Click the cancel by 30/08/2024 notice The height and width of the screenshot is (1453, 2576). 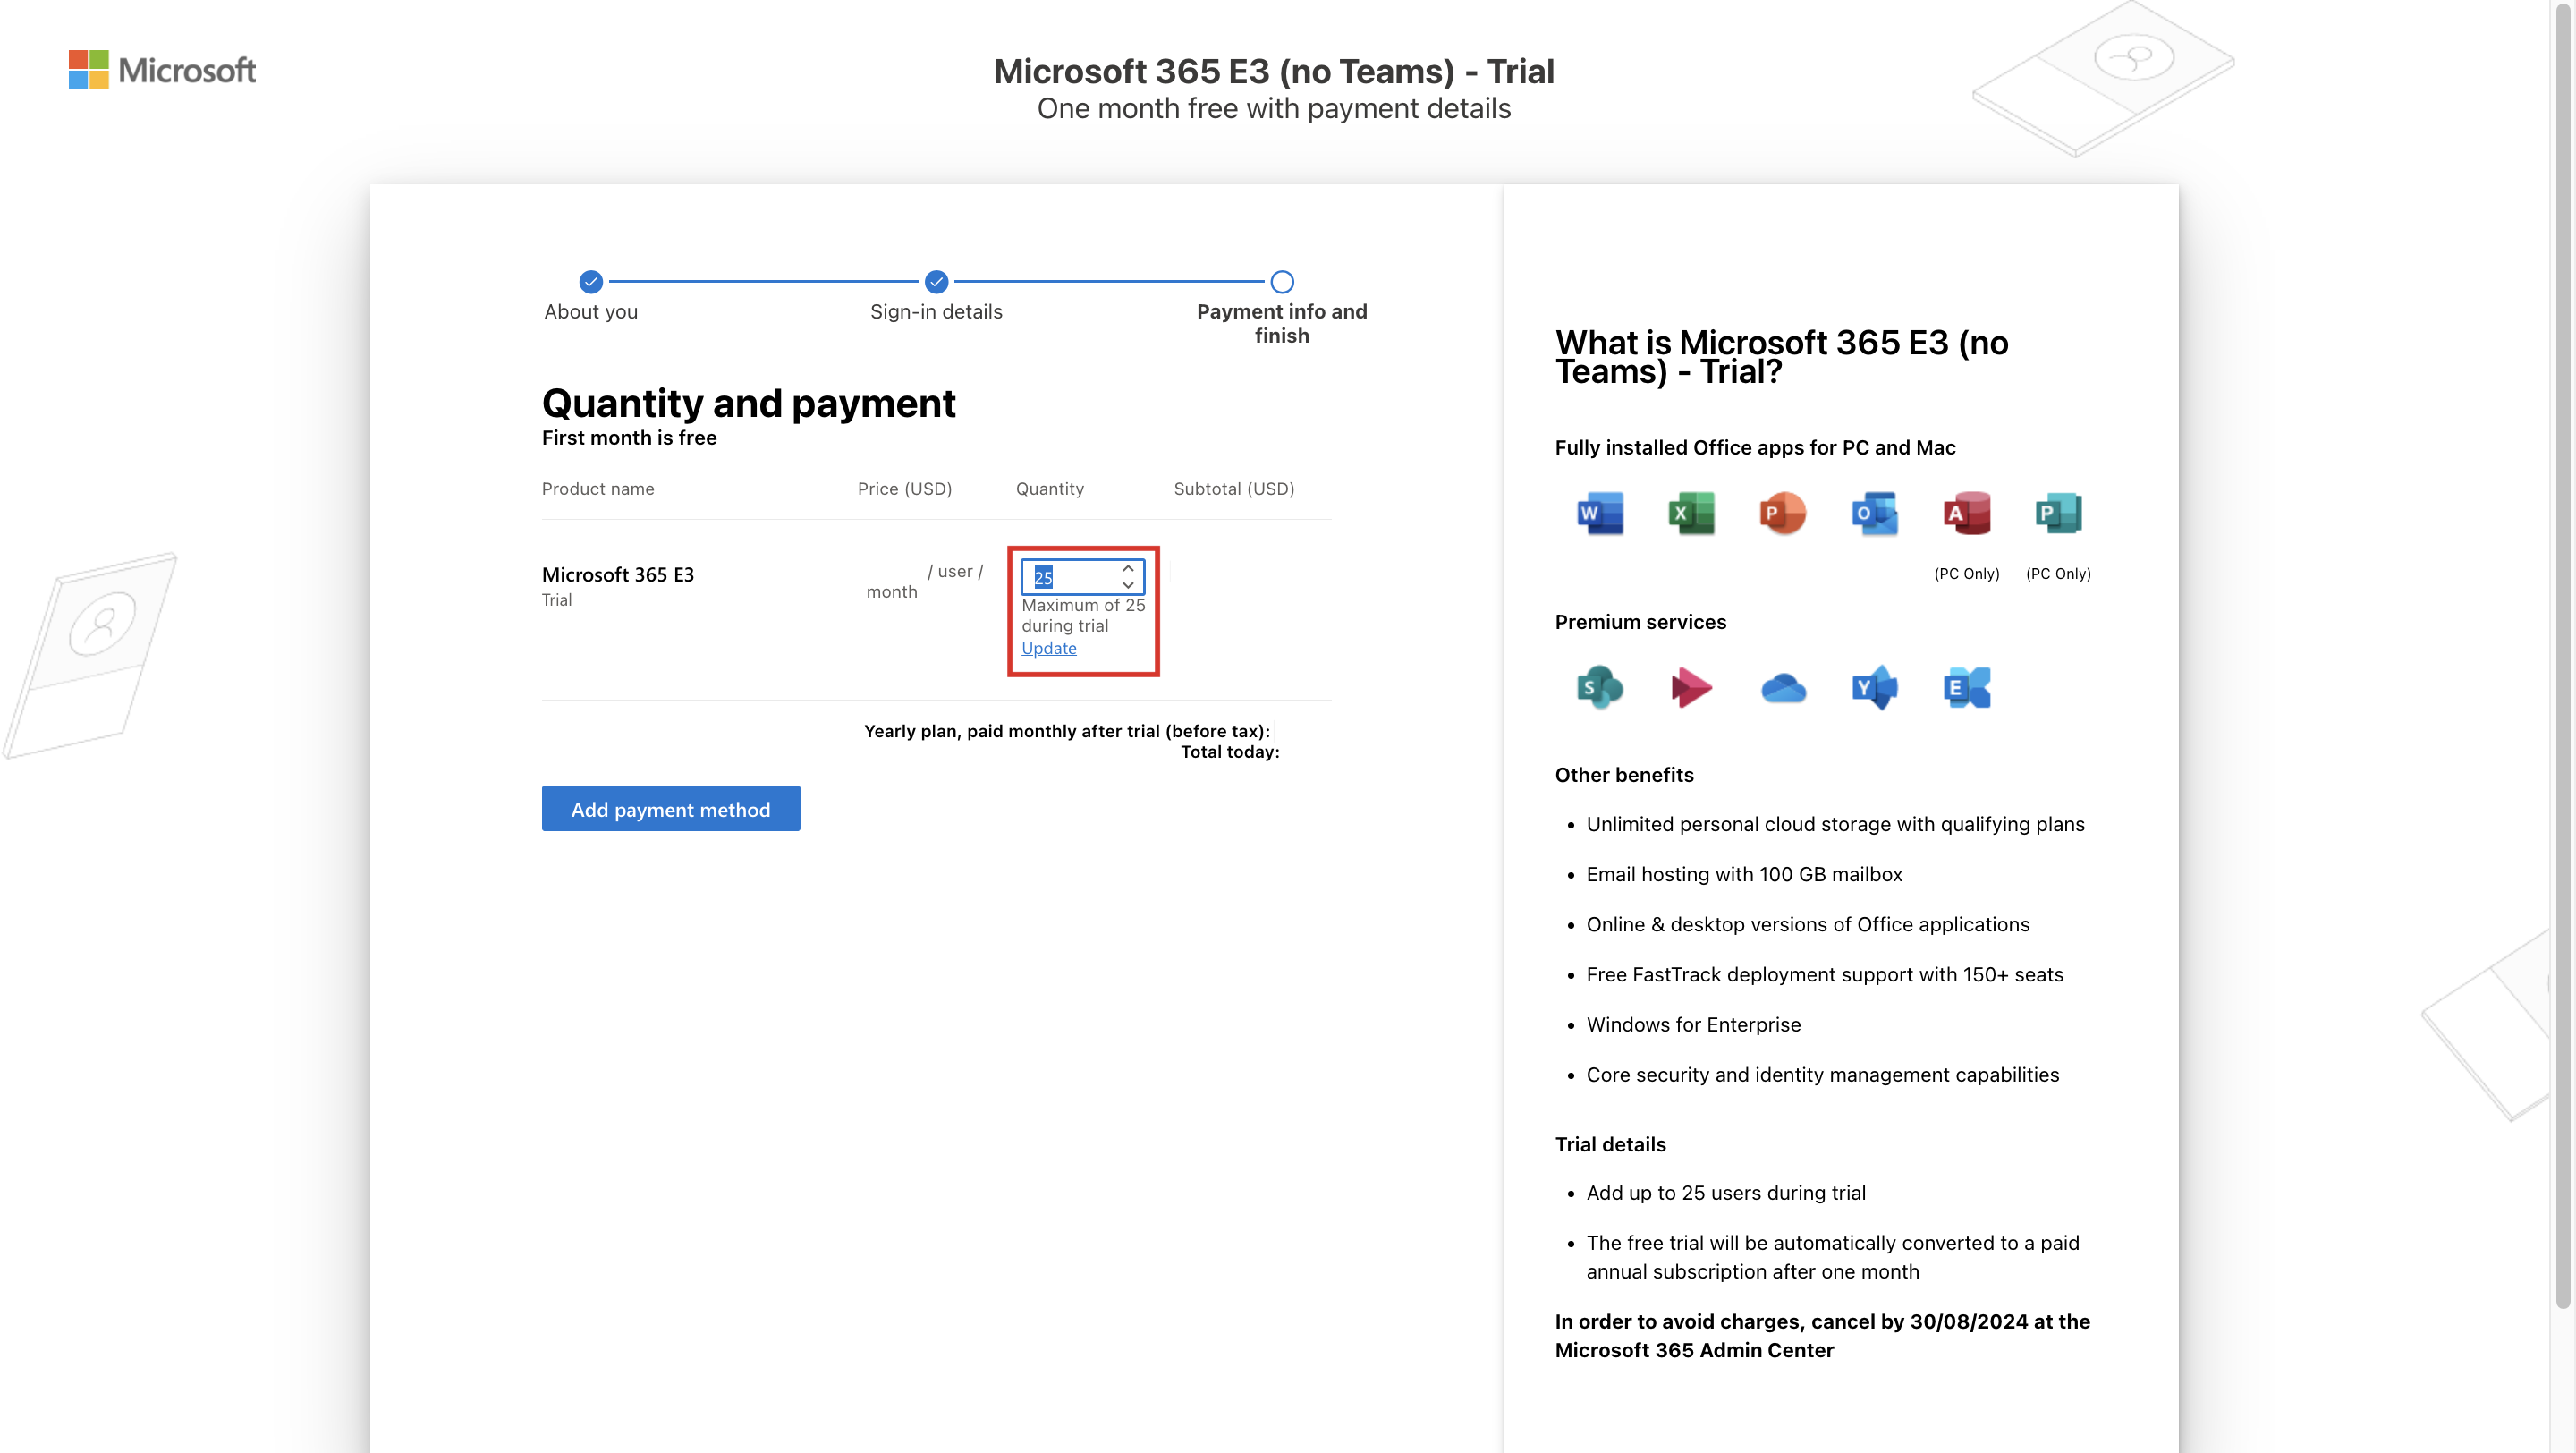pyautogui.click(x=1822, y=1336)
